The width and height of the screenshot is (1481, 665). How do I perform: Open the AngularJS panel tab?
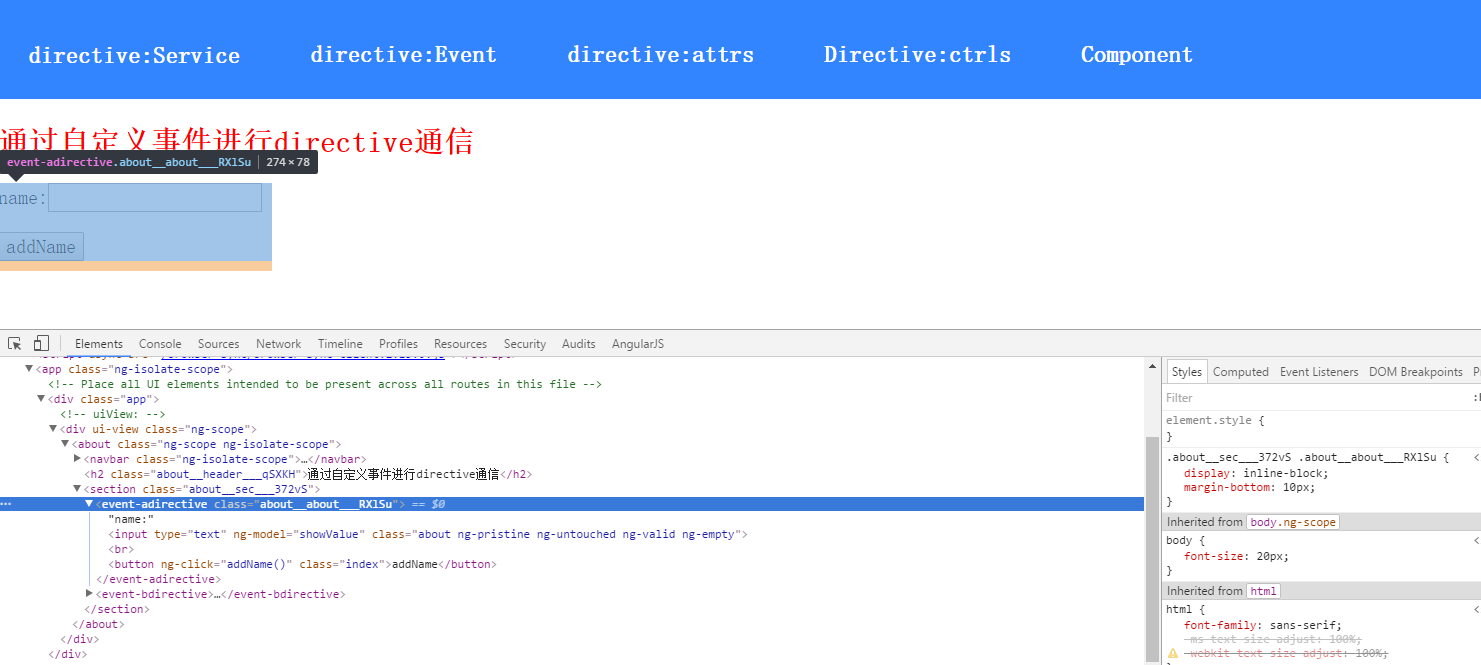(638, 344)
